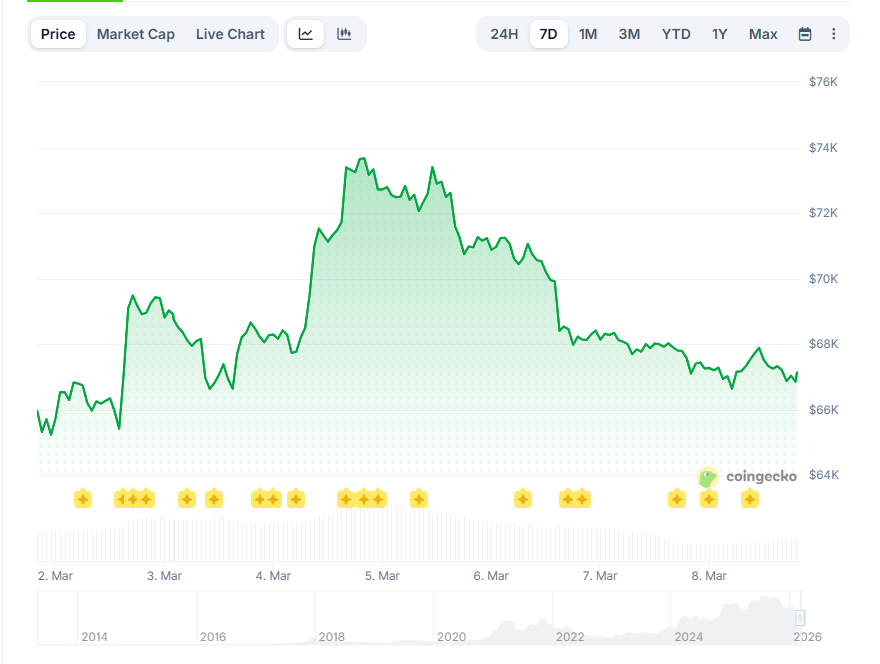Viewport: 880px width, 664px height.
Task: Switch to the candlestick chart view icon
Action: tap(343, 33)
